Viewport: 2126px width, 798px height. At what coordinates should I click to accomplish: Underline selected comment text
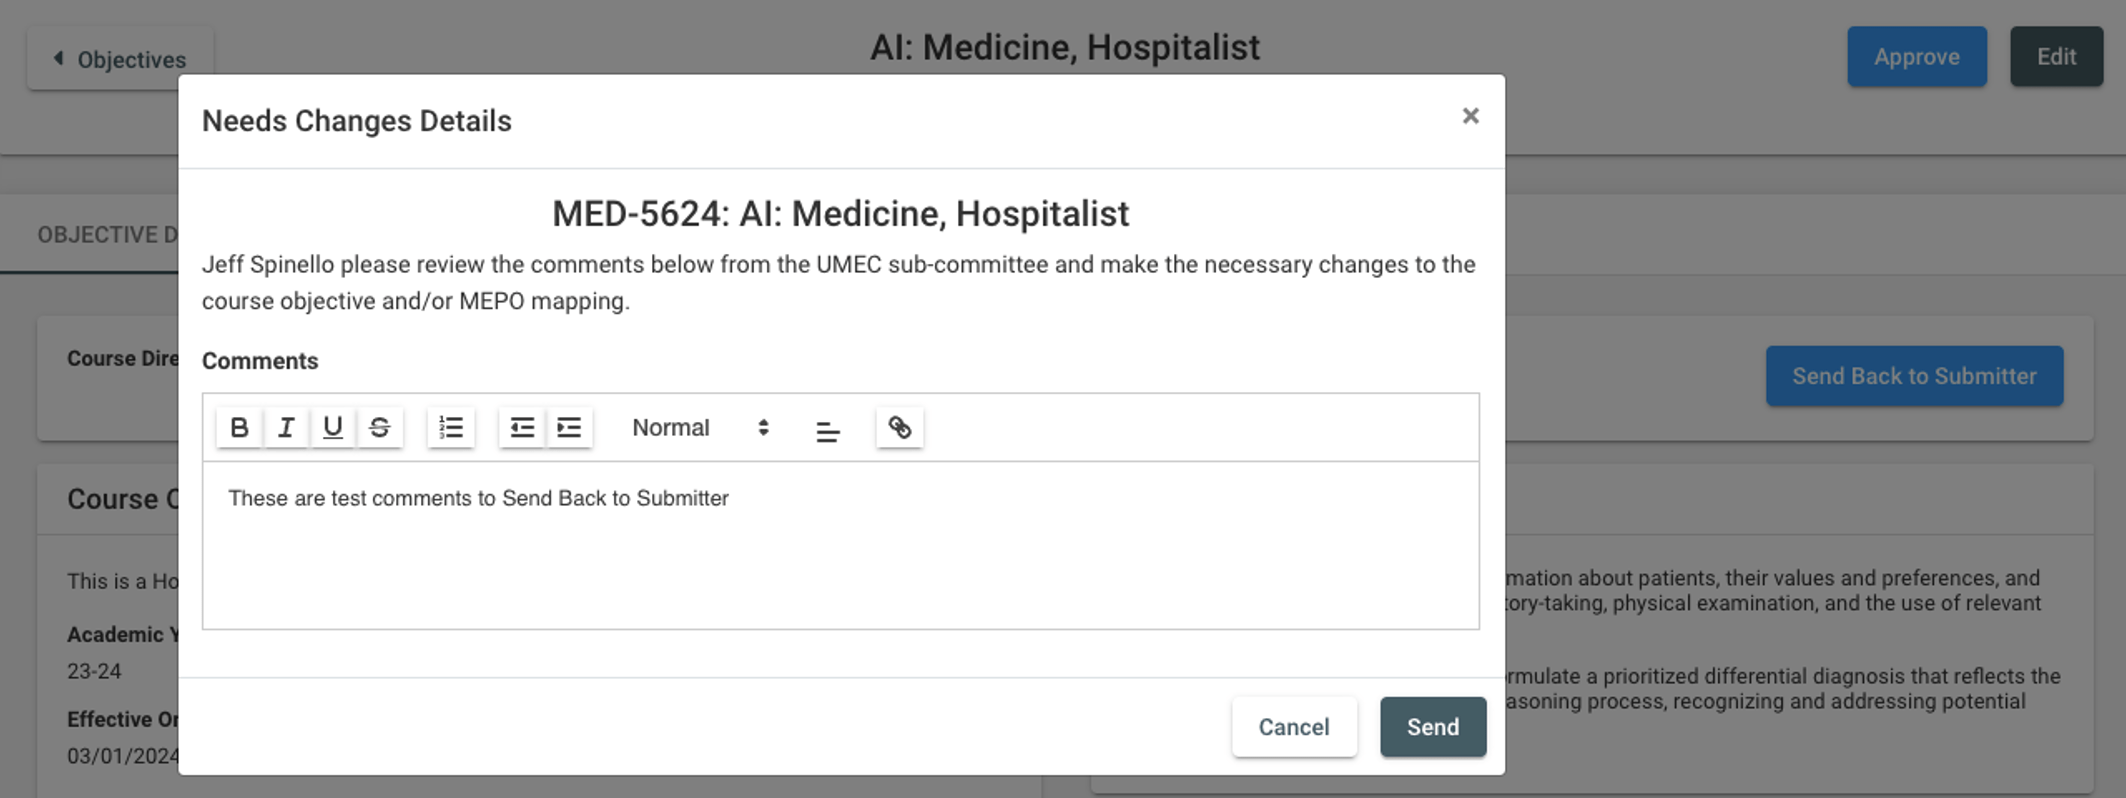[x=333, y=428]
